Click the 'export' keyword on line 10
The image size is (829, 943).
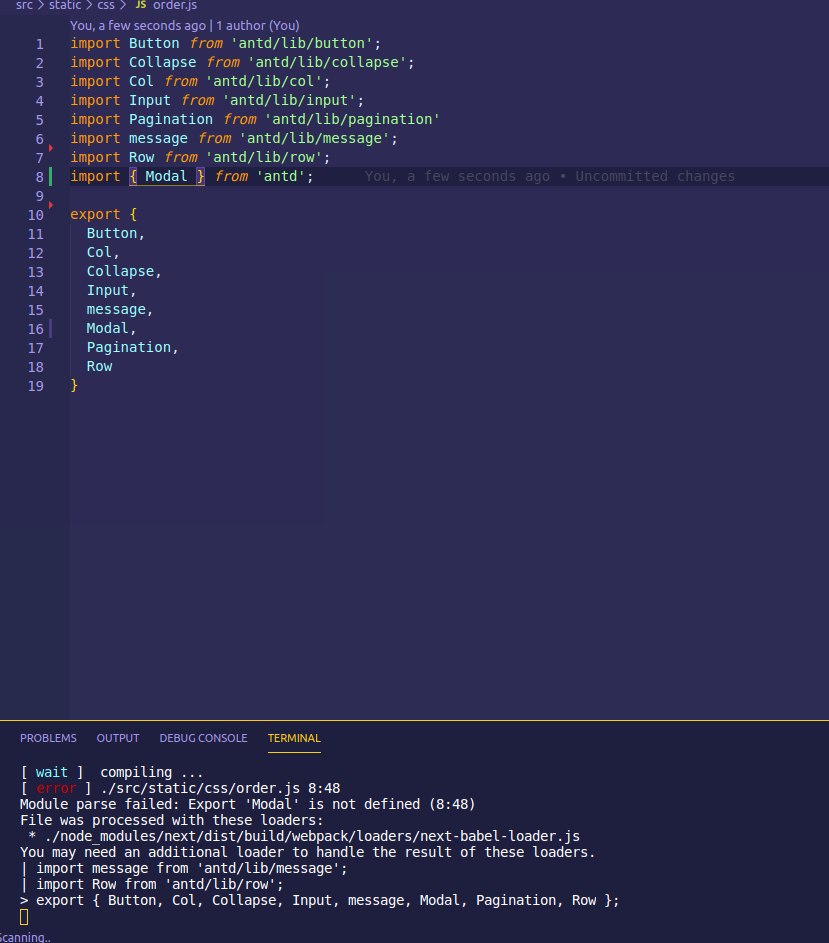(95, 214)
